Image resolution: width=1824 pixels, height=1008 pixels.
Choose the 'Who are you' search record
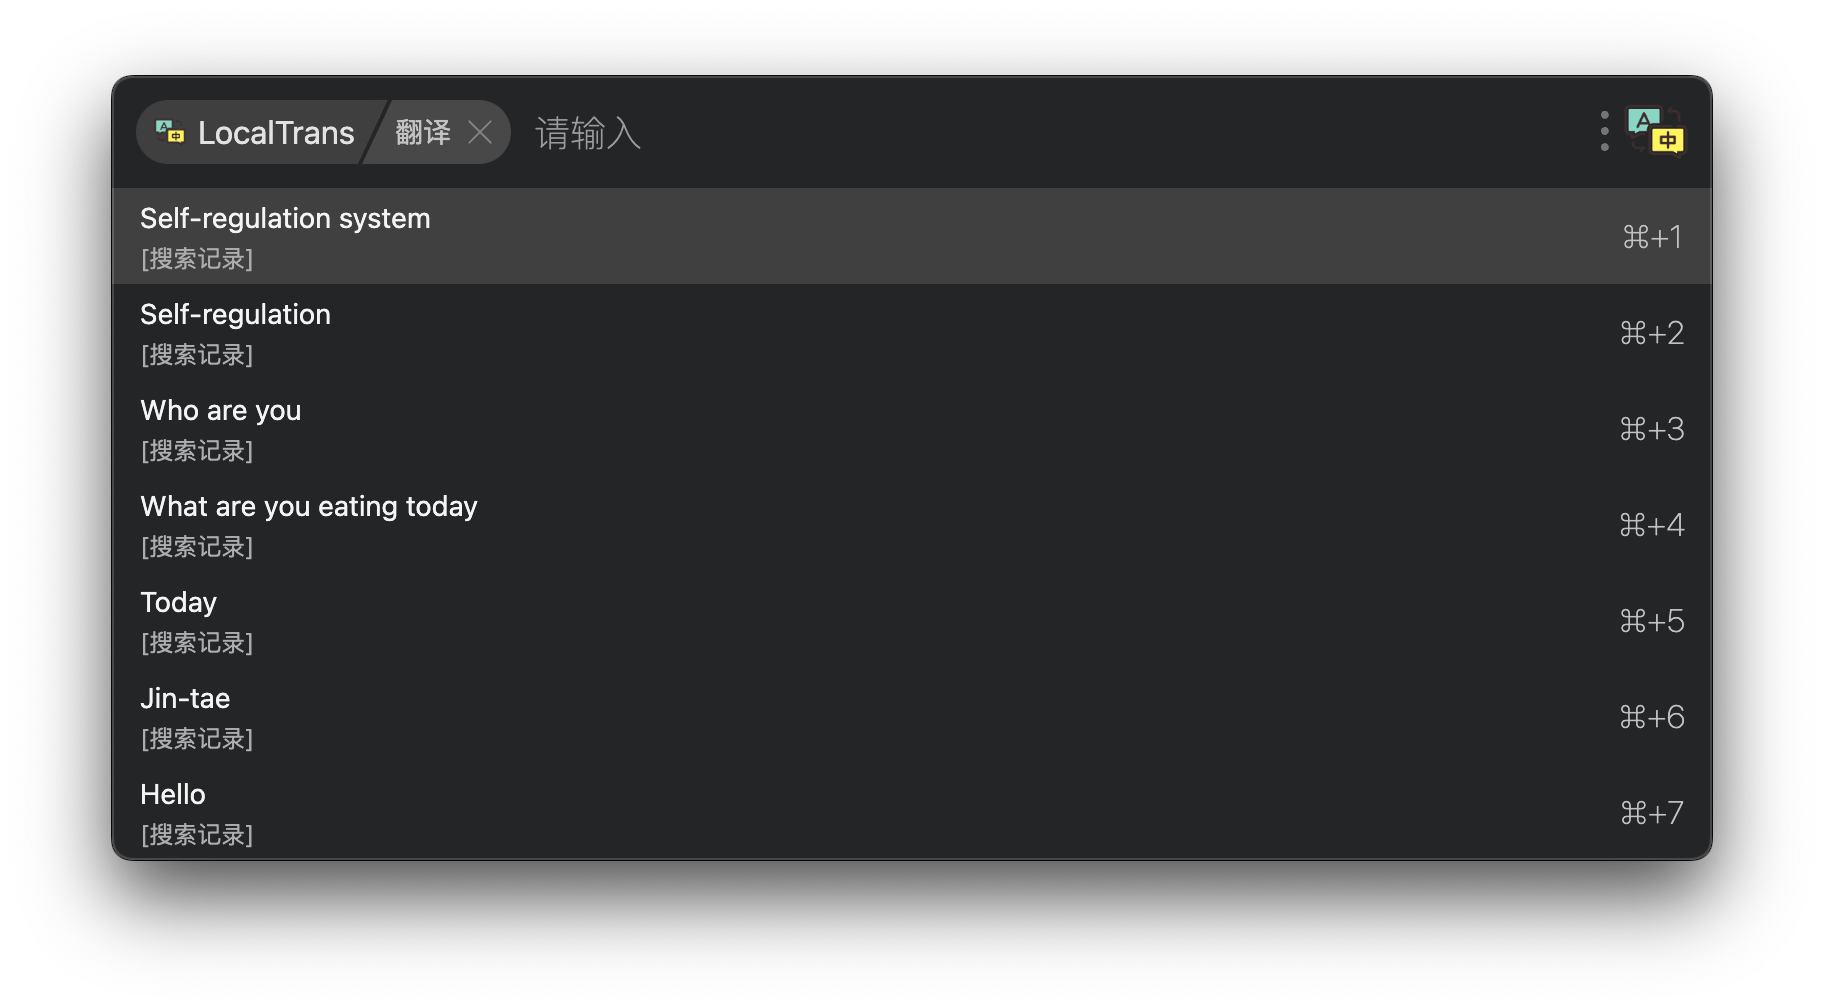pos(912,428)
